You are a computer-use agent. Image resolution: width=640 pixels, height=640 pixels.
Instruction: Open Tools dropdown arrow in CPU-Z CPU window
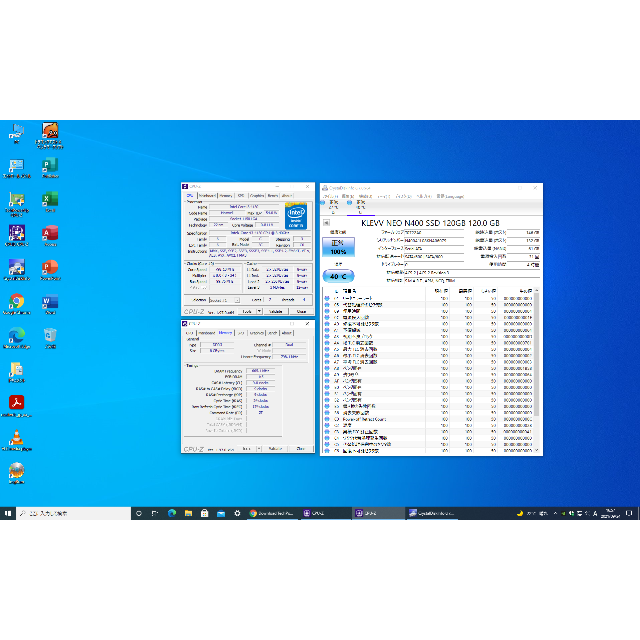(259, 311)
